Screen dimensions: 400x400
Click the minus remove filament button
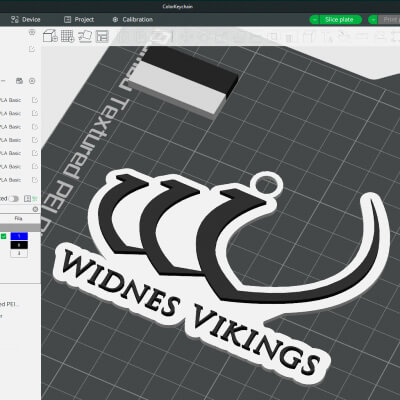click(3, 81)
